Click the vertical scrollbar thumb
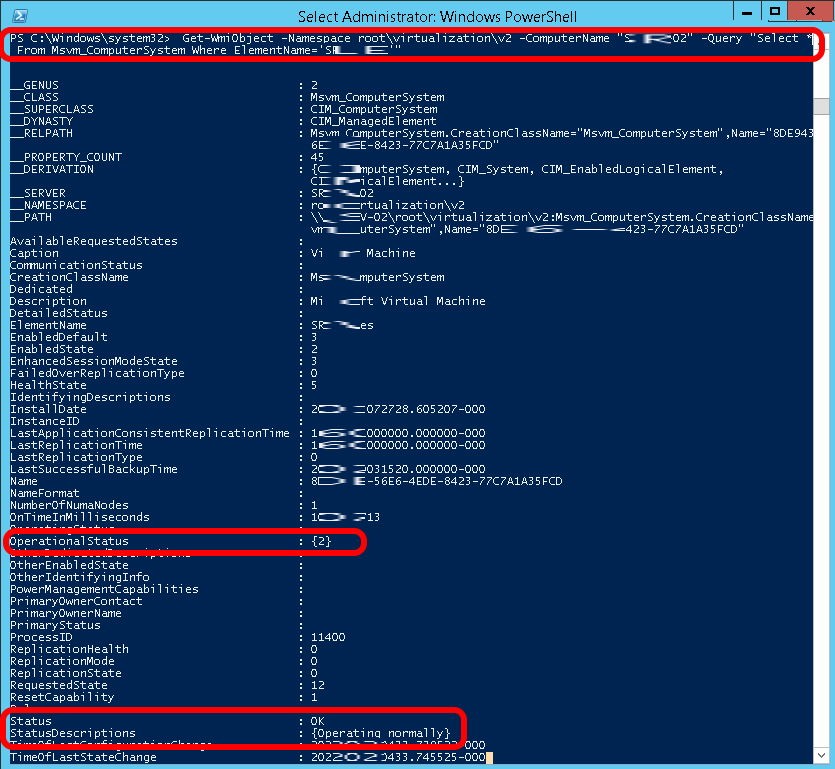Screen dimensions: 835x769 click(x=821, y=107)
